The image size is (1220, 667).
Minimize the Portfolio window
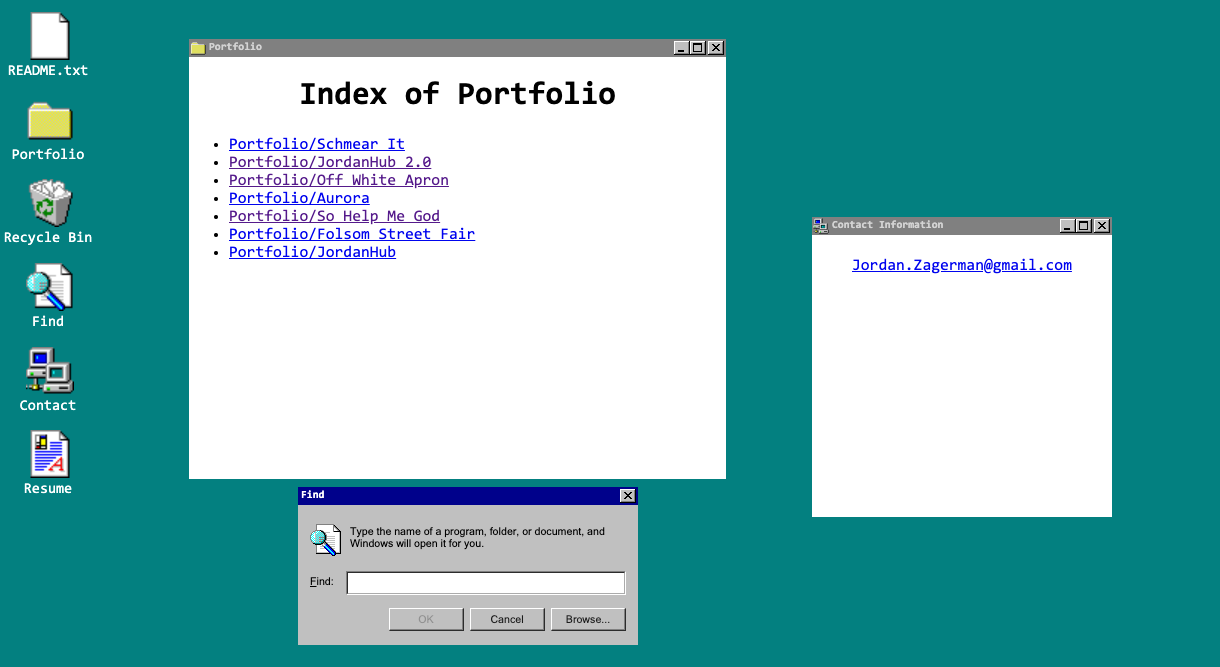tap(682, 47)
